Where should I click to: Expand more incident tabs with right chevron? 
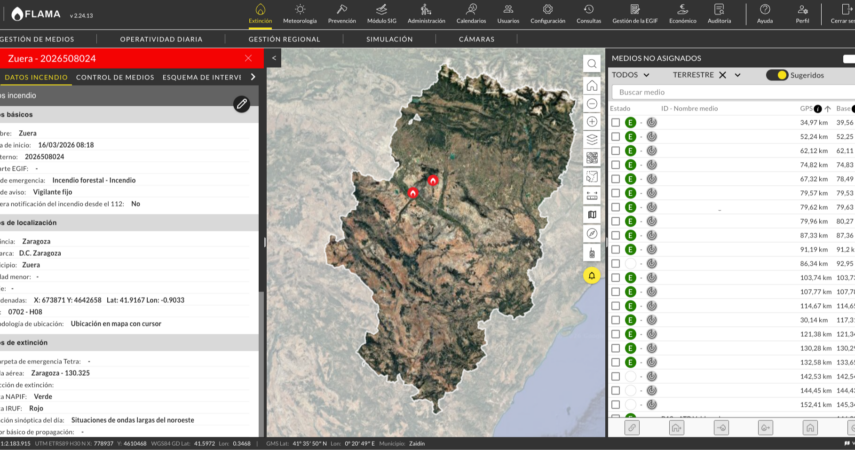(x=253, y=76)
